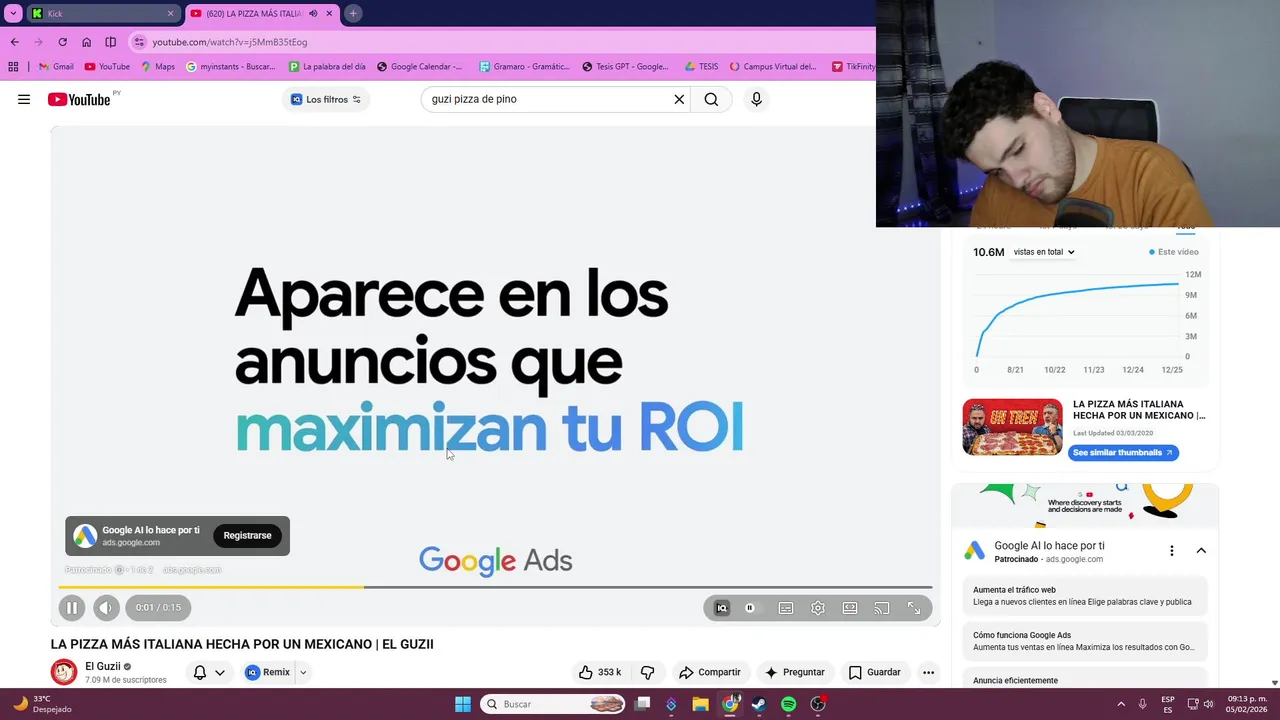Viewport: 1280px width, 720px height.
Task: Save video with the Guardar button
Action: click(875, 672)
